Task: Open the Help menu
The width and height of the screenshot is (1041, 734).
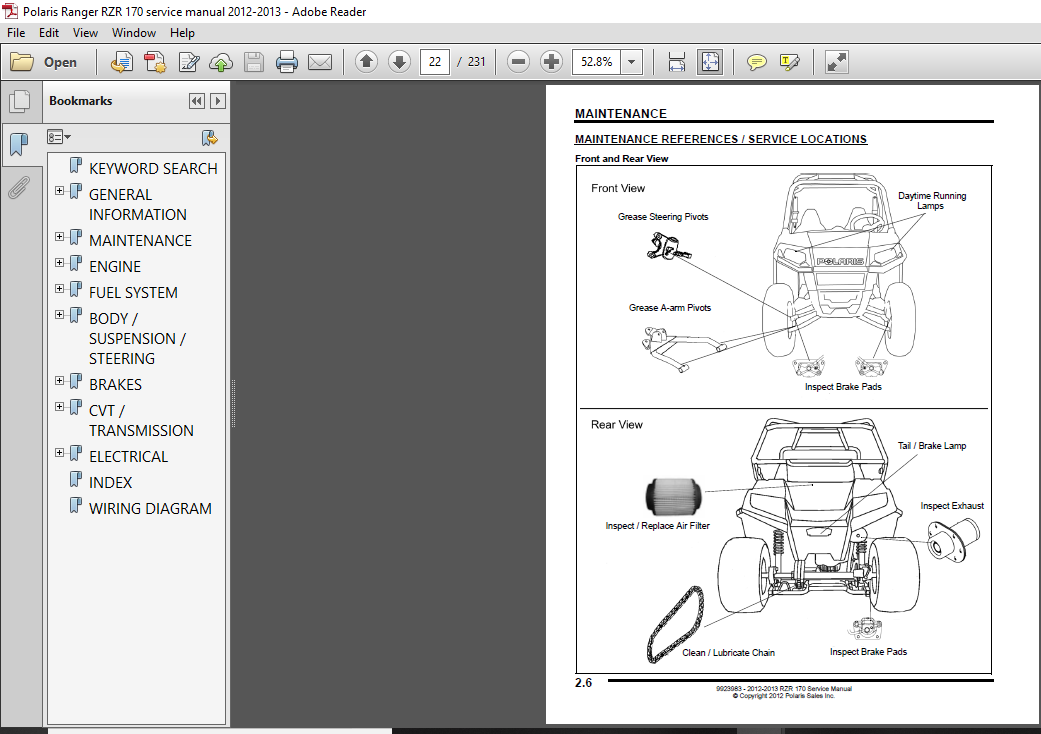Action: [x=182, y=33]
